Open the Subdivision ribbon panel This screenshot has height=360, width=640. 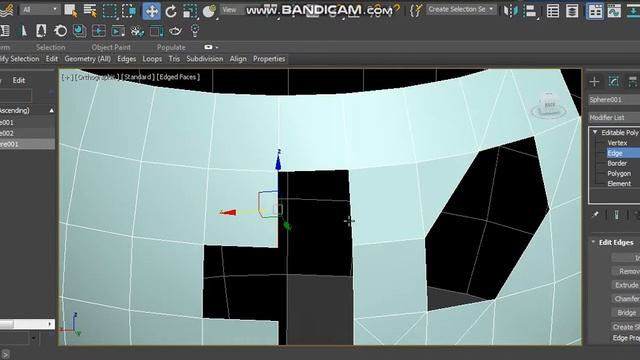tap(204, 59)
